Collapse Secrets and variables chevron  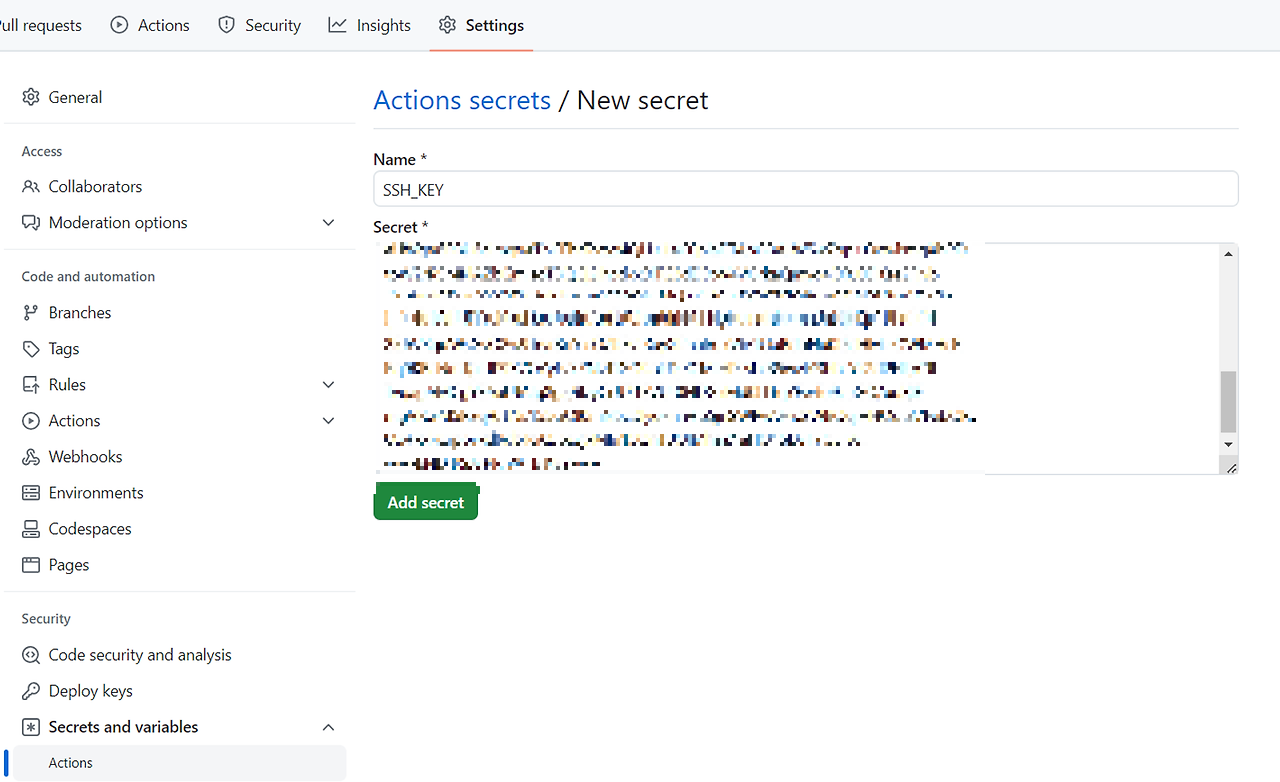tap(328, 727)
